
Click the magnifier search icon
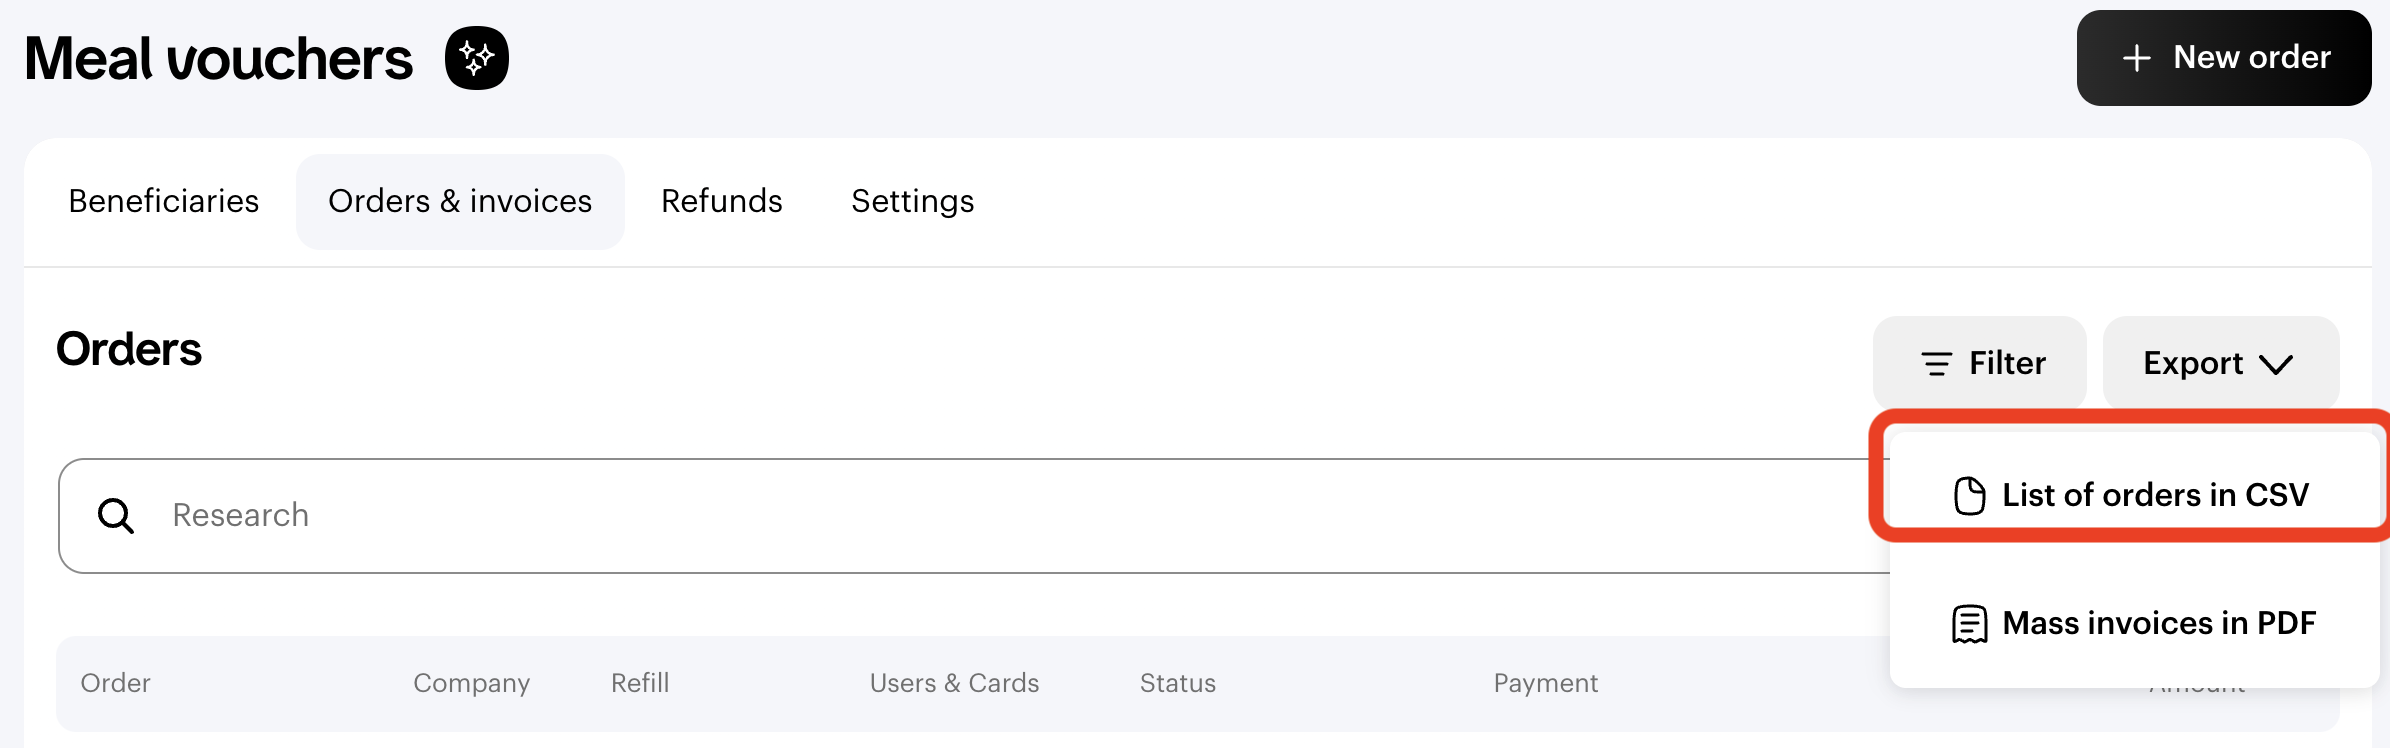[x=116, y=516]
